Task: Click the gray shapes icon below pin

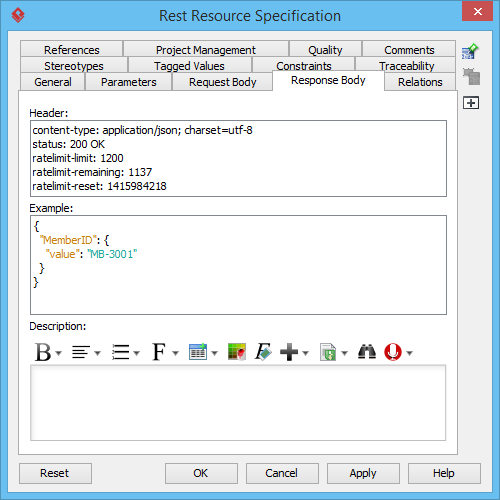Action: point(471,77)
